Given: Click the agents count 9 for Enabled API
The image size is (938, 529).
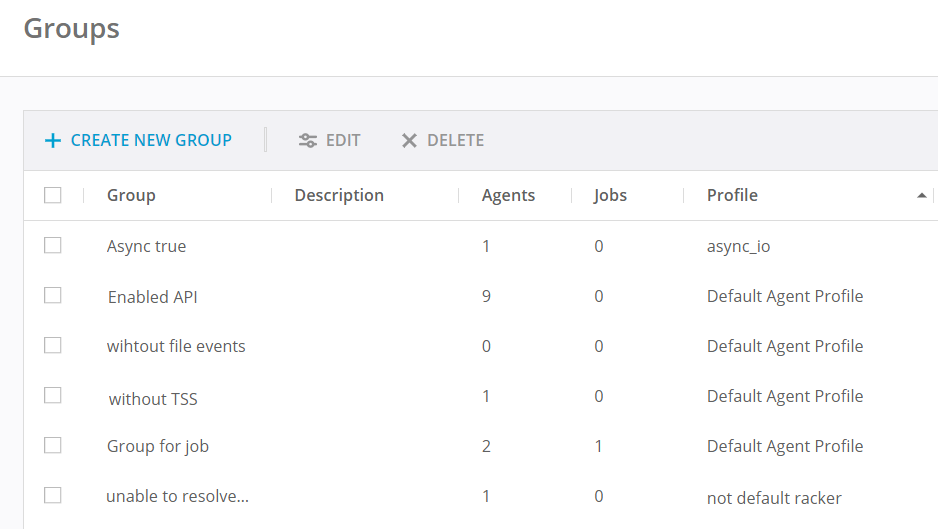Looking at the screenshot, I should point(486,296).
